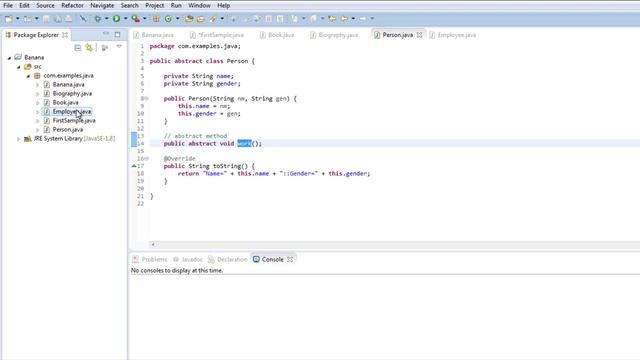Click the Debug bug icon
640x360 pixels.
[98, 19]
